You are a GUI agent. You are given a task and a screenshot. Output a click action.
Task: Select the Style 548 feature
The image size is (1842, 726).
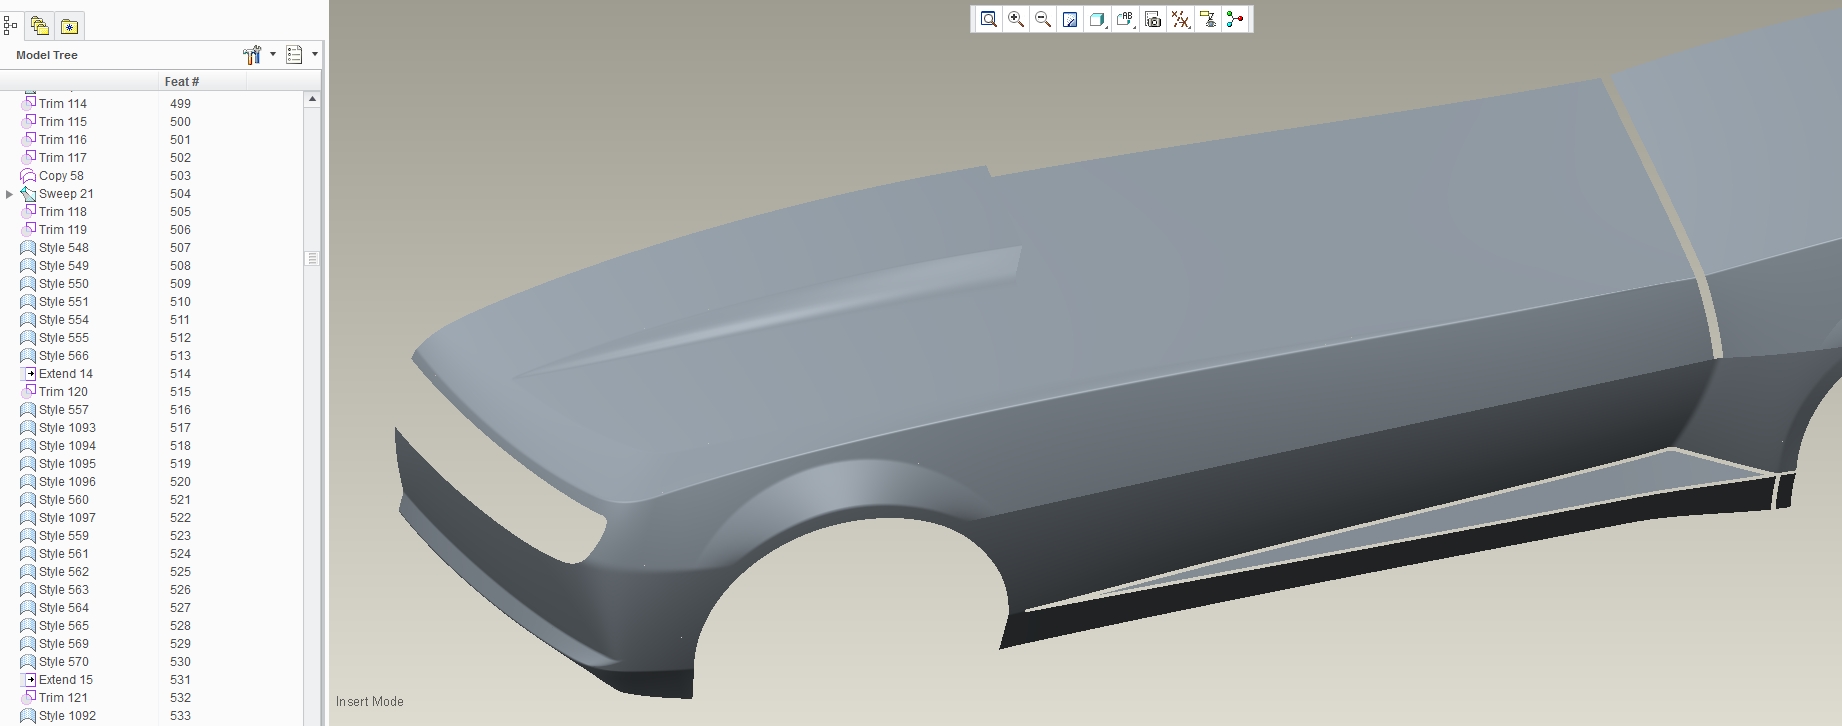[54, 248]
